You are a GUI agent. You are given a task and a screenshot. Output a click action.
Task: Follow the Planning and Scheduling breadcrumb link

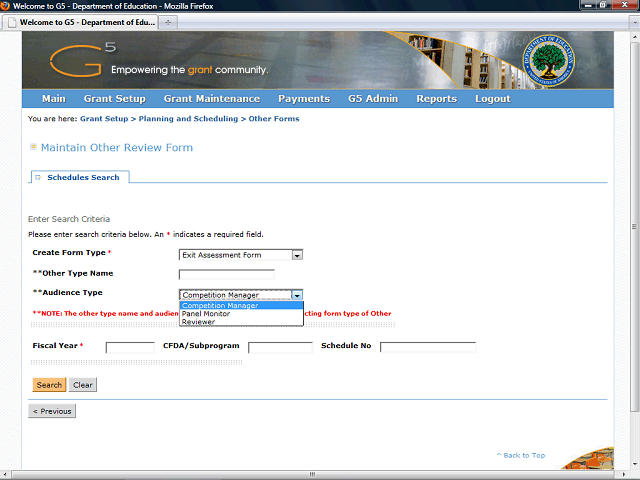coord(188,119)
